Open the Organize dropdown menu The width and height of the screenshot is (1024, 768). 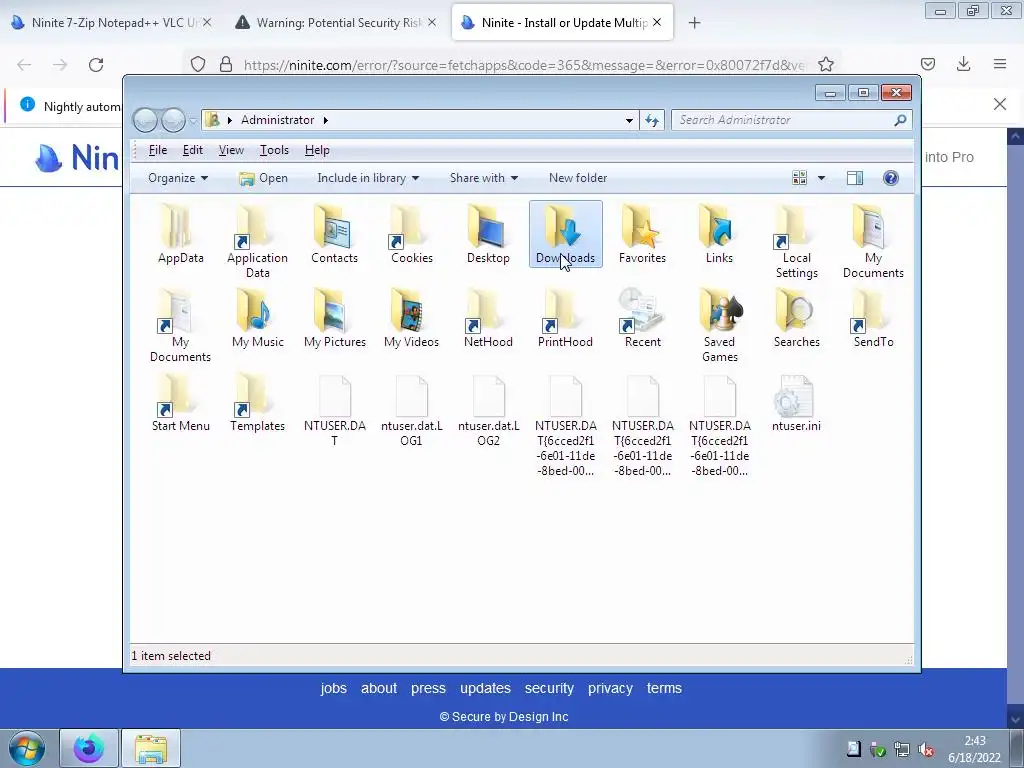tap(178, 178)
